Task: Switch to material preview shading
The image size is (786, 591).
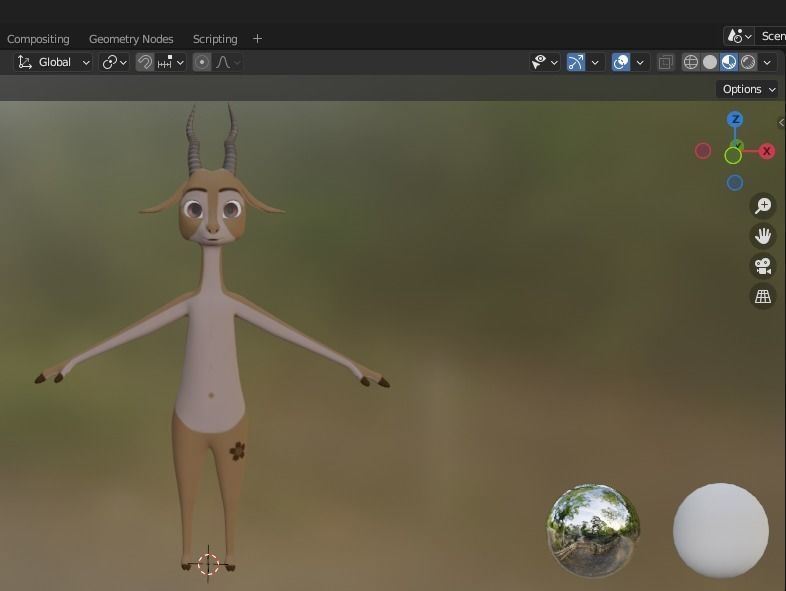Action: pyautogui.click(x=729, y=62)
